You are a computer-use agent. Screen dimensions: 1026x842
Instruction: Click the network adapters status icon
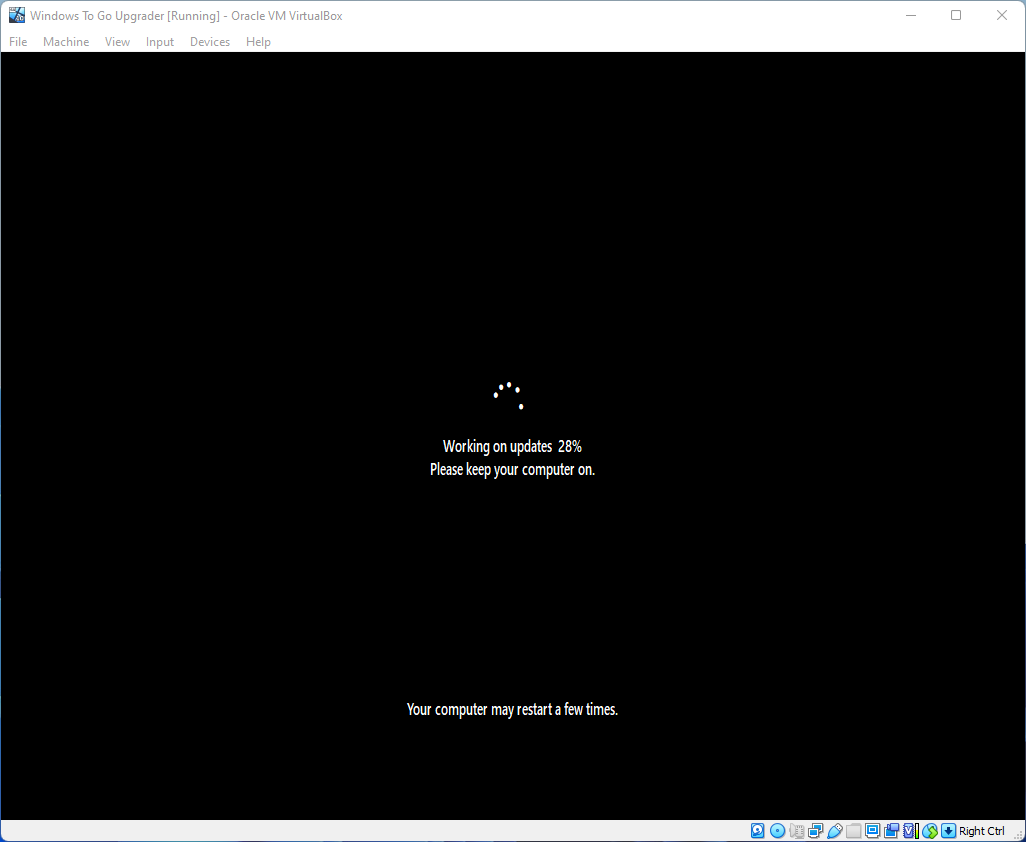(x=815, y=831)
